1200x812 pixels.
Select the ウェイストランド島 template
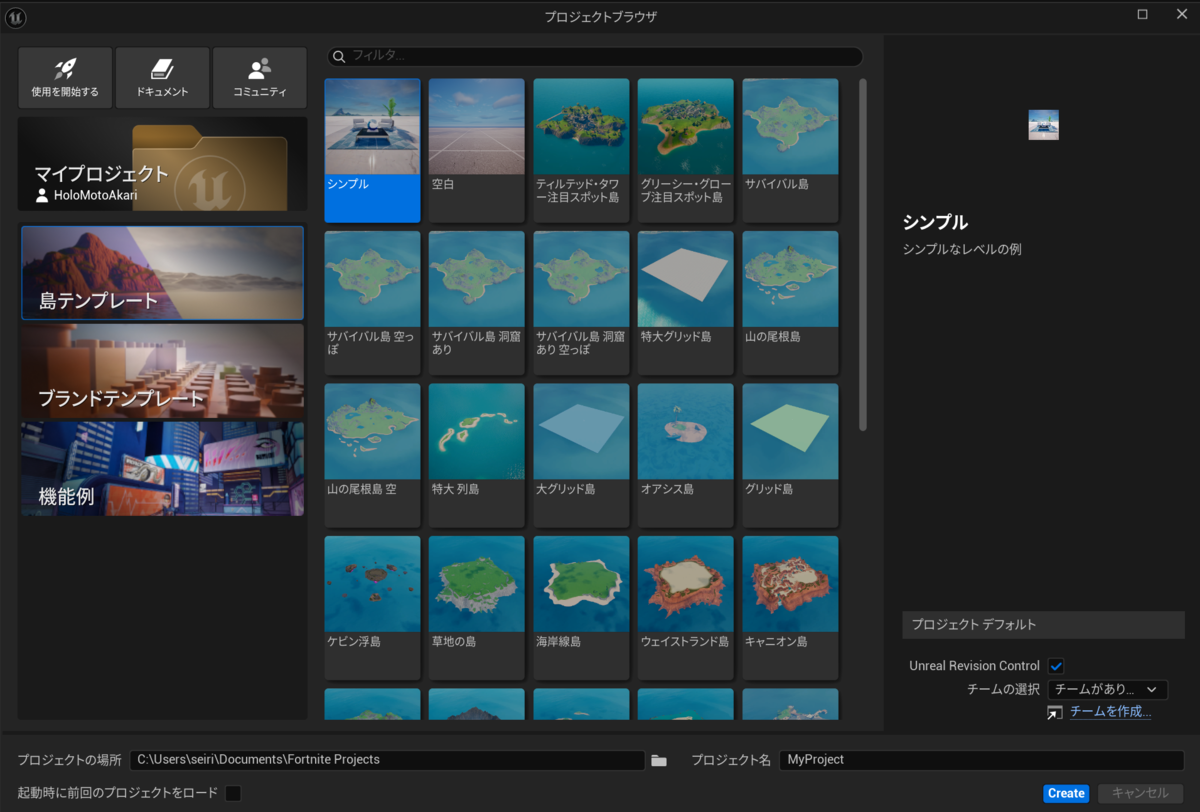click(x=685, y=608)
